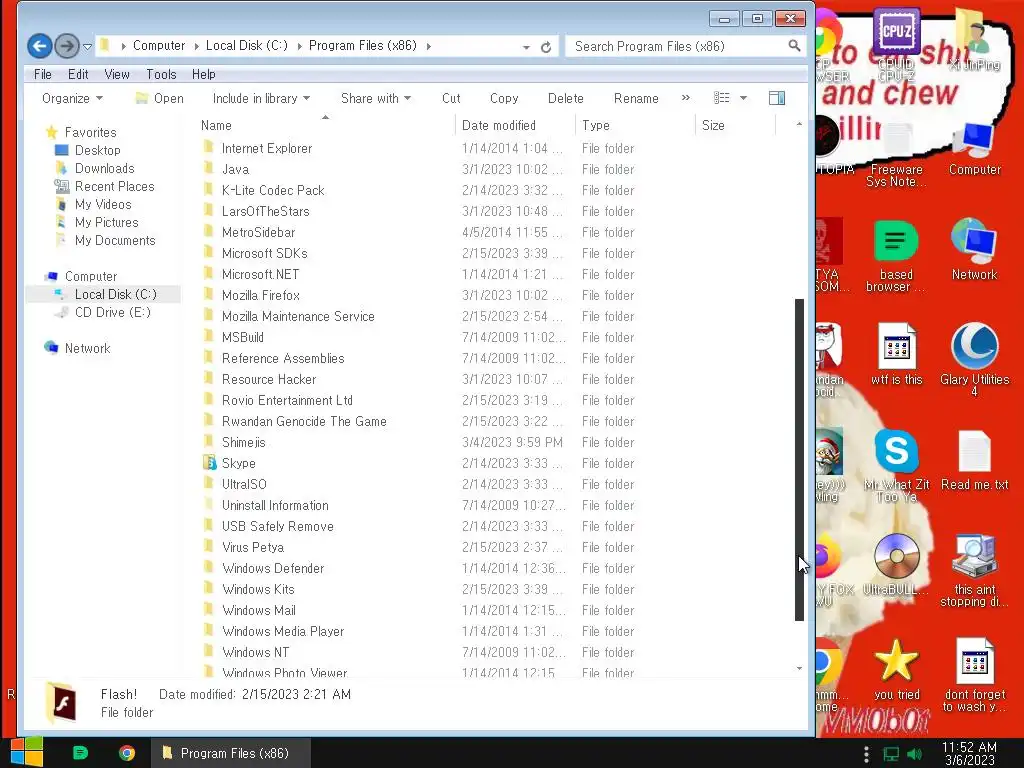Open the based browser desktop icon

(x=896, y=256)
